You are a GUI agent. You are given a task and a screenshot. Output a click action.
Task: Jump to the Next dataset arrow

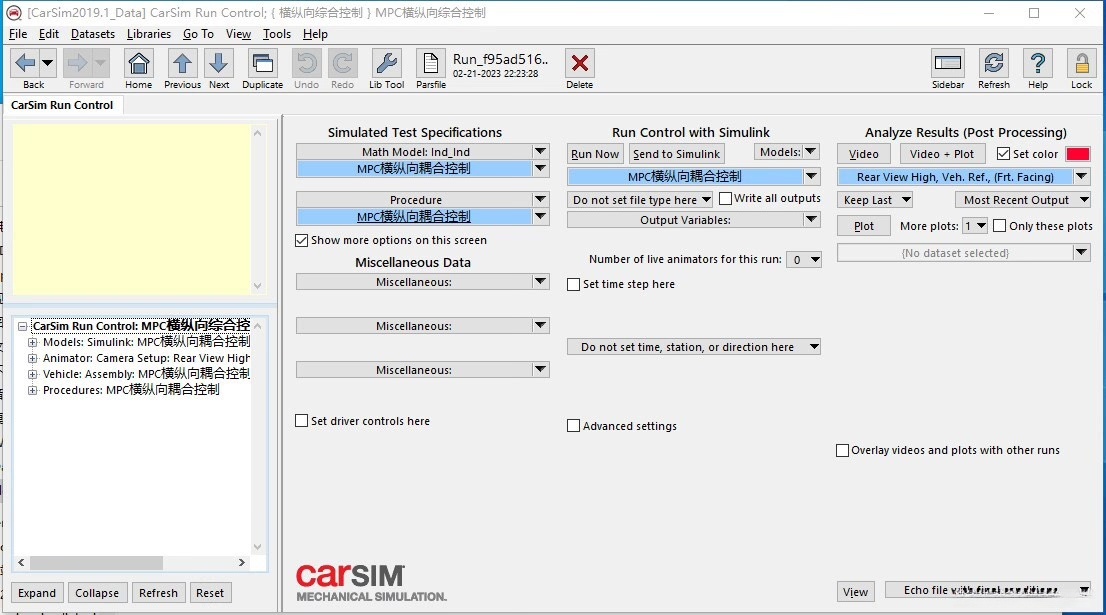click(x=219, y=63)
